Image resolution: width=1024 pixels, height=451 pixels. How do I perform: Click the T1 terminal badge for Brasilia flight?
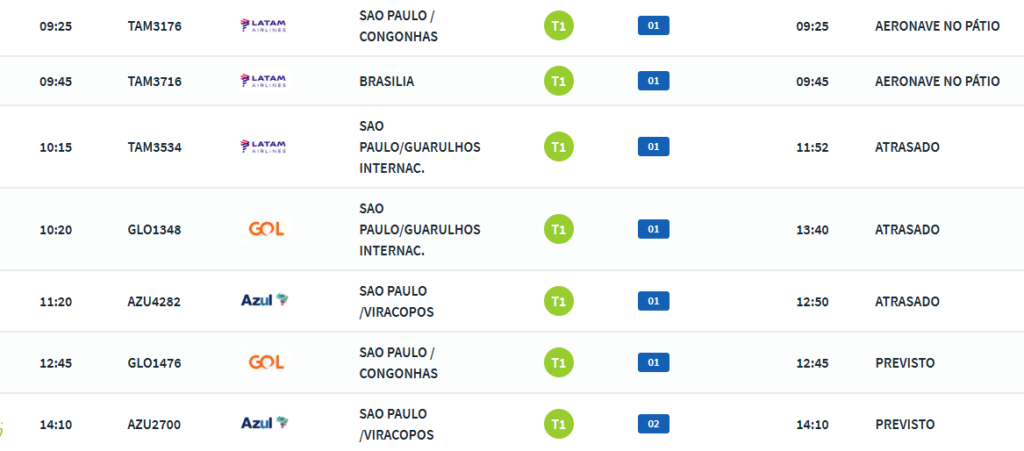coord(558,81)
